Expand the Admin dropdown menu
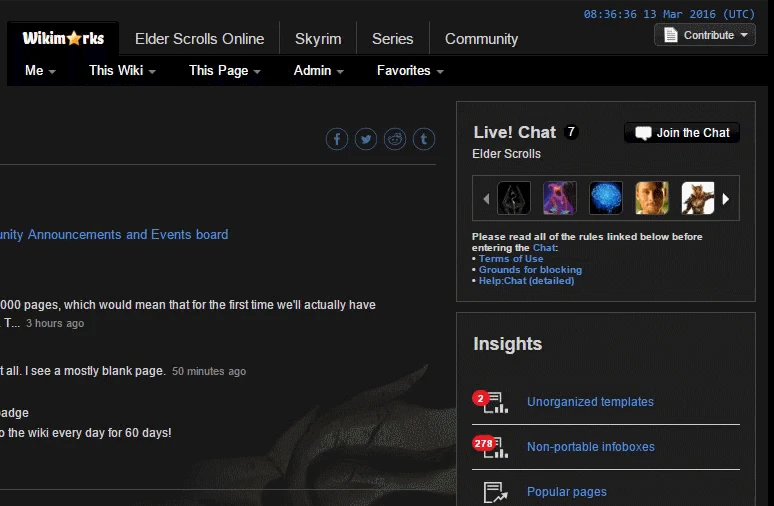This screenshot has width=774, height=506. [x=318, y=71]
